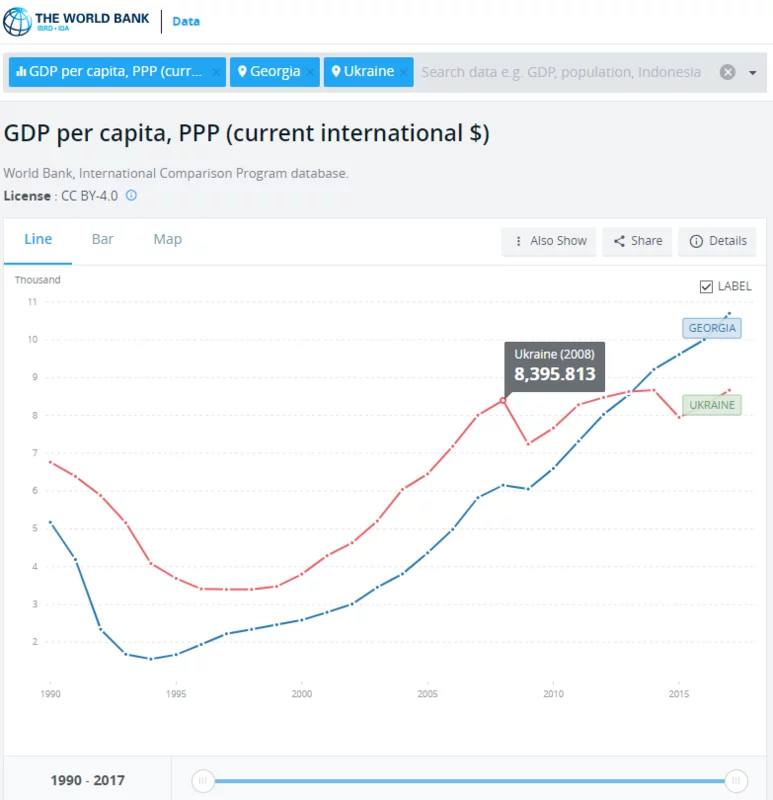Remove the Ukraine country tag
Image resolution: width=773 pixels, height=800 pixels.
pyautogui.click(x=404, y=72)
